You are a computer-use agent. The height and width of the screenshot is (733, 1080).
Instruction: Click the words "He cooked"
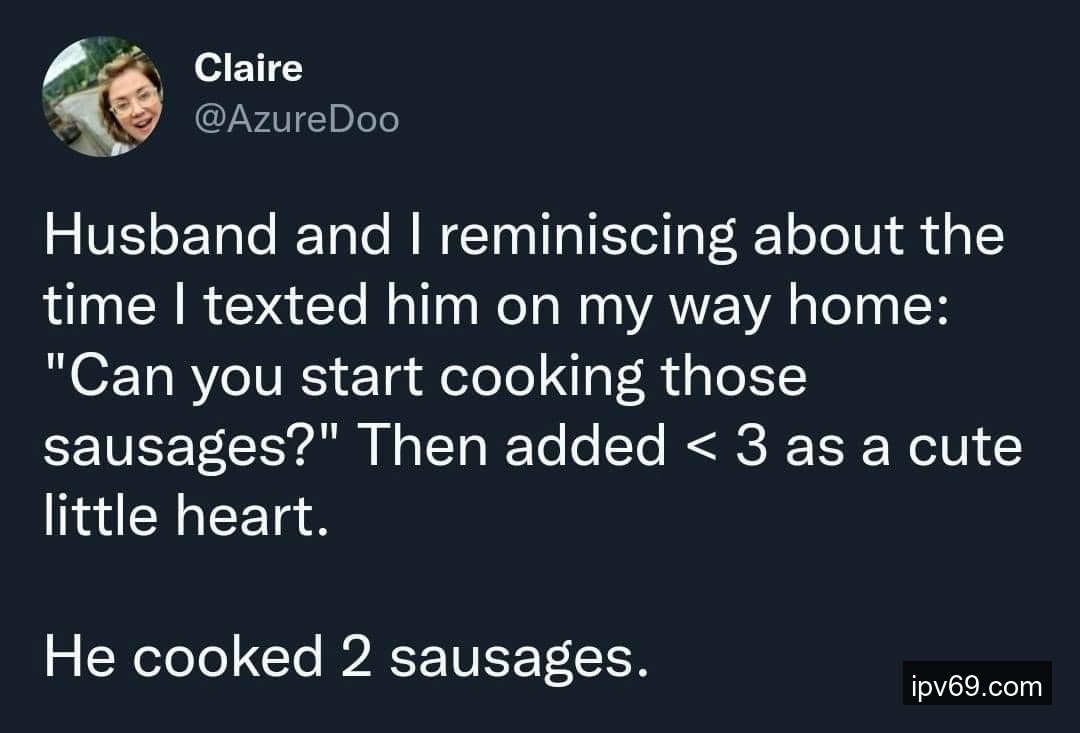click(x=183, y=655)
